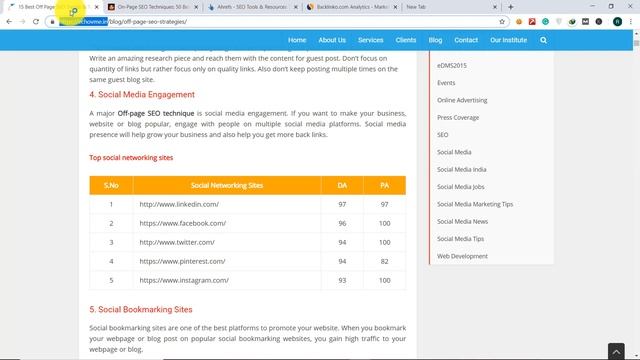This screenshot has width=640, height=360.
Task: Click the 4. Social Media Engagement heading
Action: coord(142,94)
